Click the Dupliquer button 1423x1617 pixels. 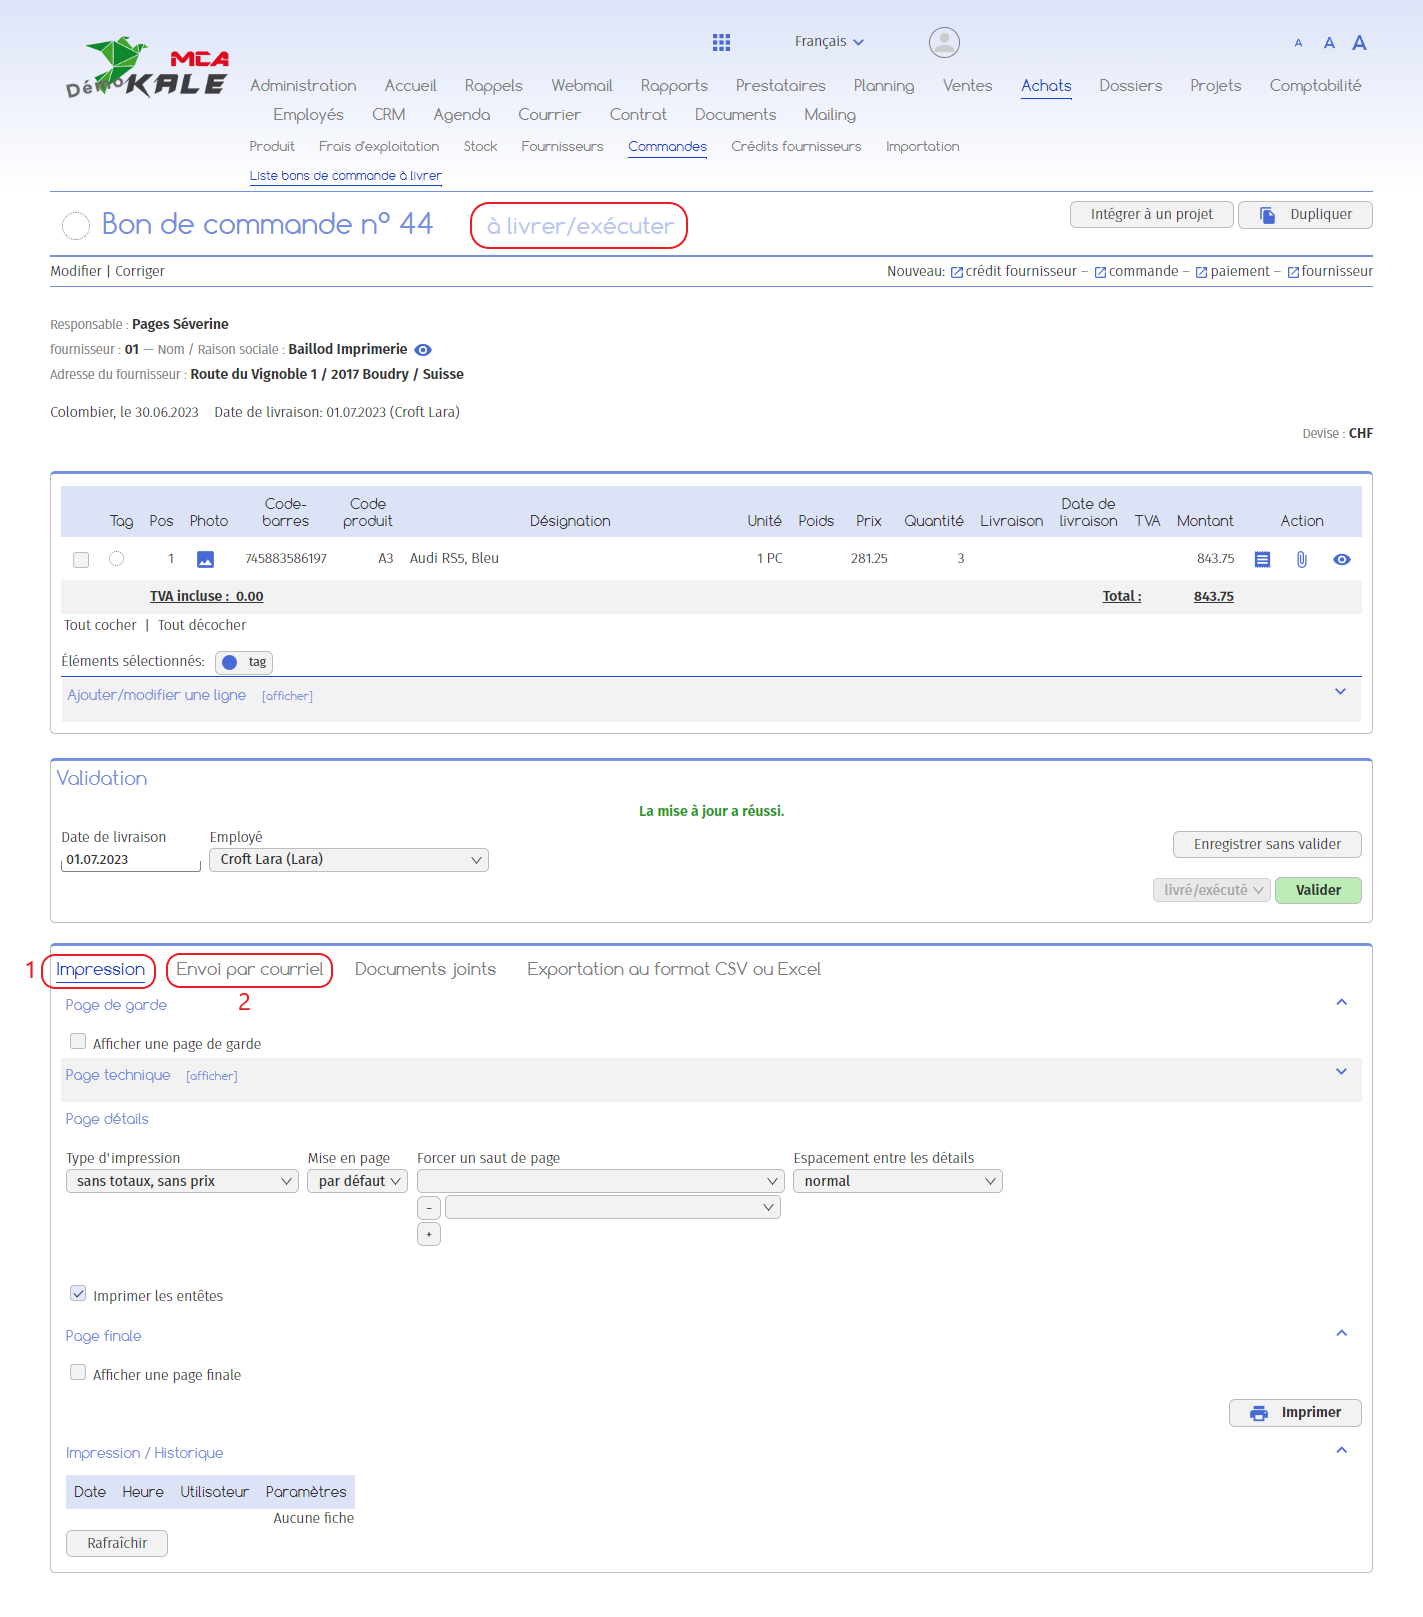pos(1305,215)
